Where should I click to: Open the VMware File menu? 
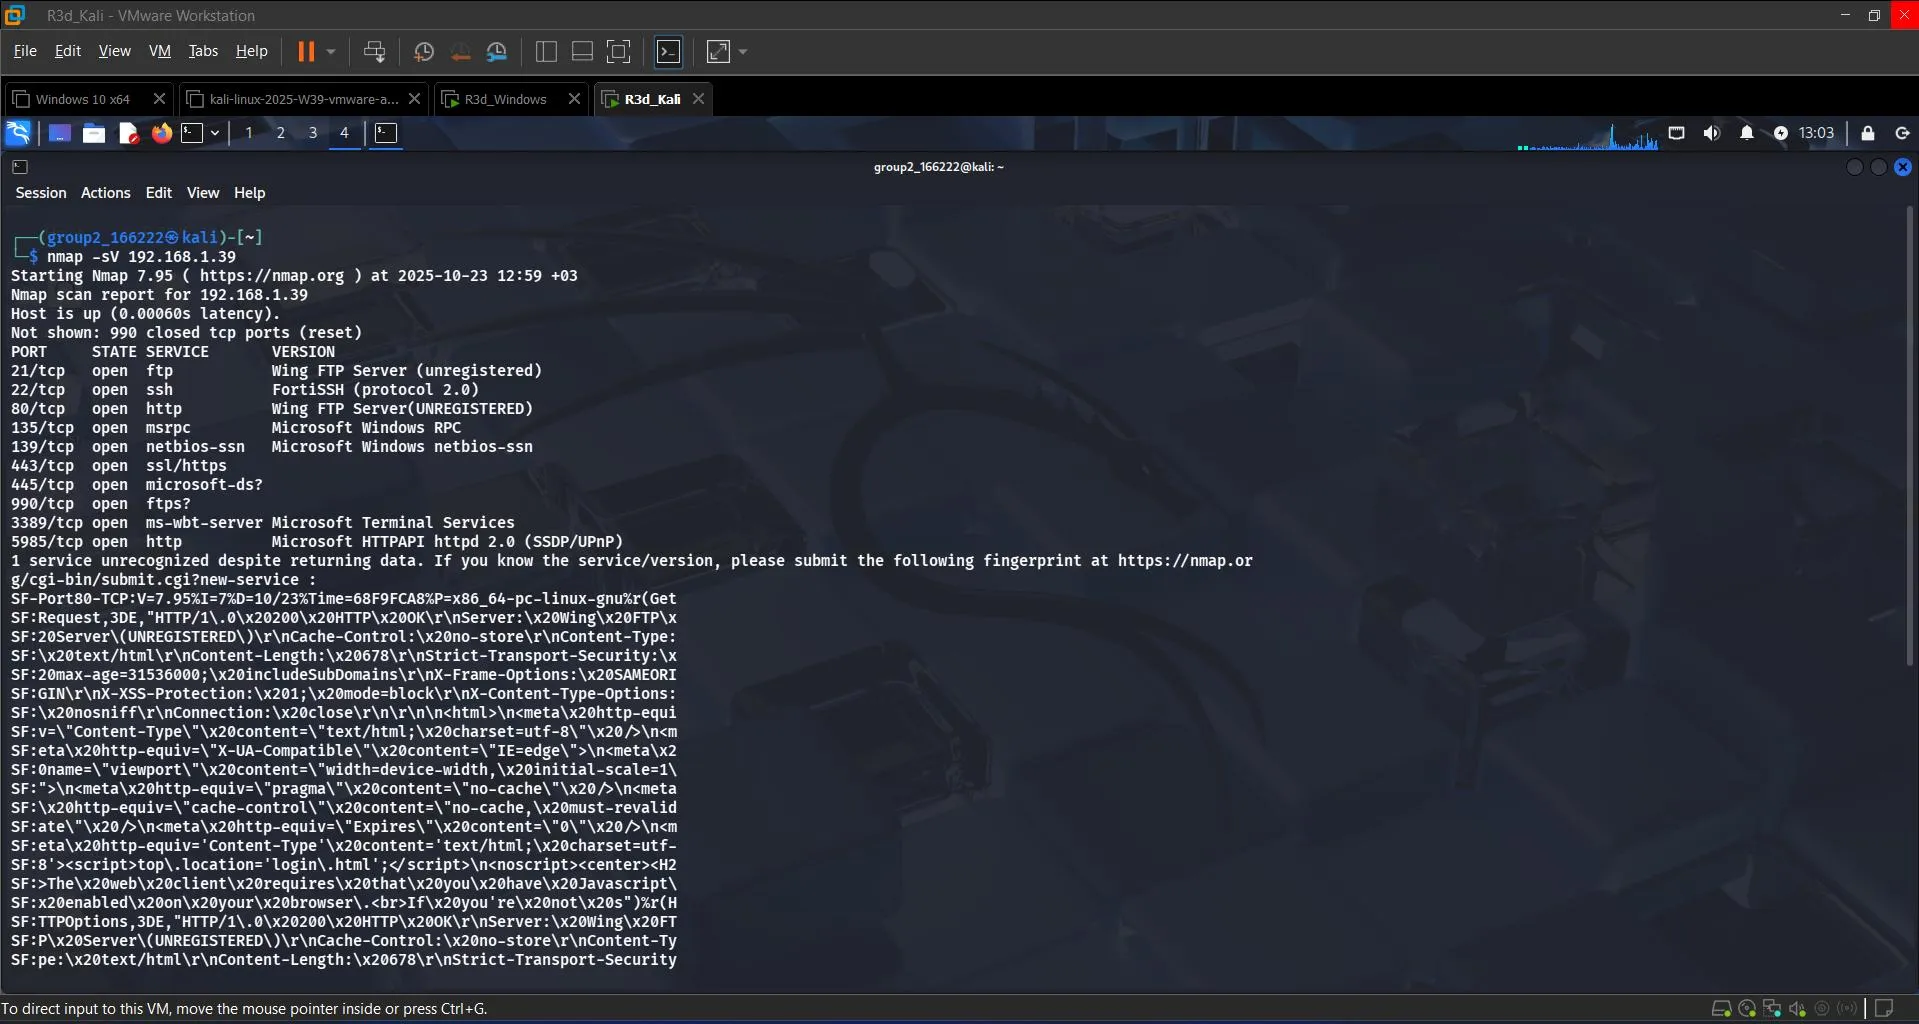(25, 51)
